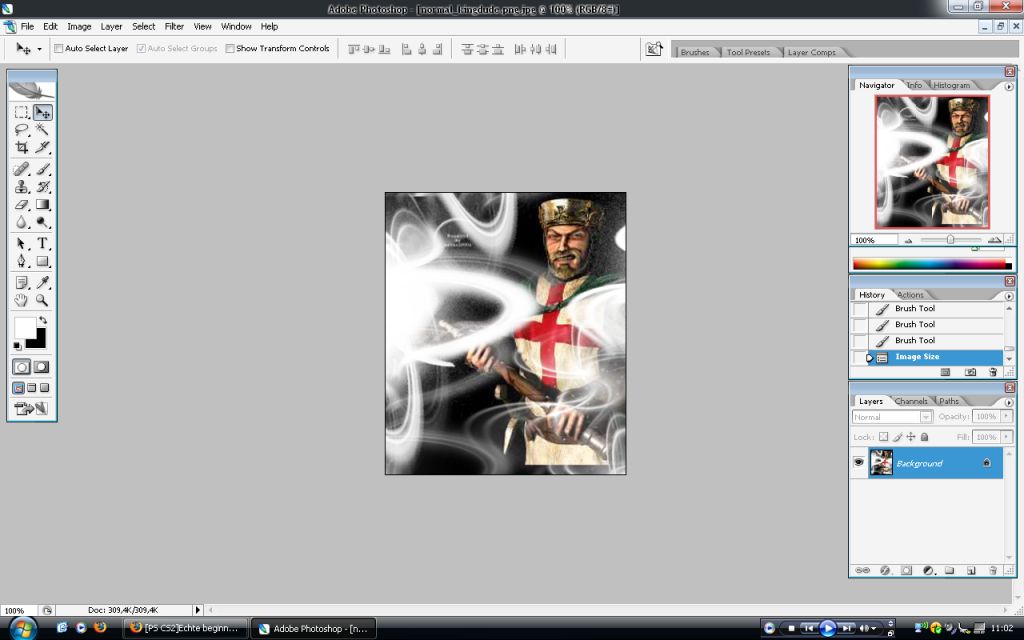The width and height of the screenshot is (1024, 640).
Task: Open the Opacity slider arrow
Action: (1006, 417)
